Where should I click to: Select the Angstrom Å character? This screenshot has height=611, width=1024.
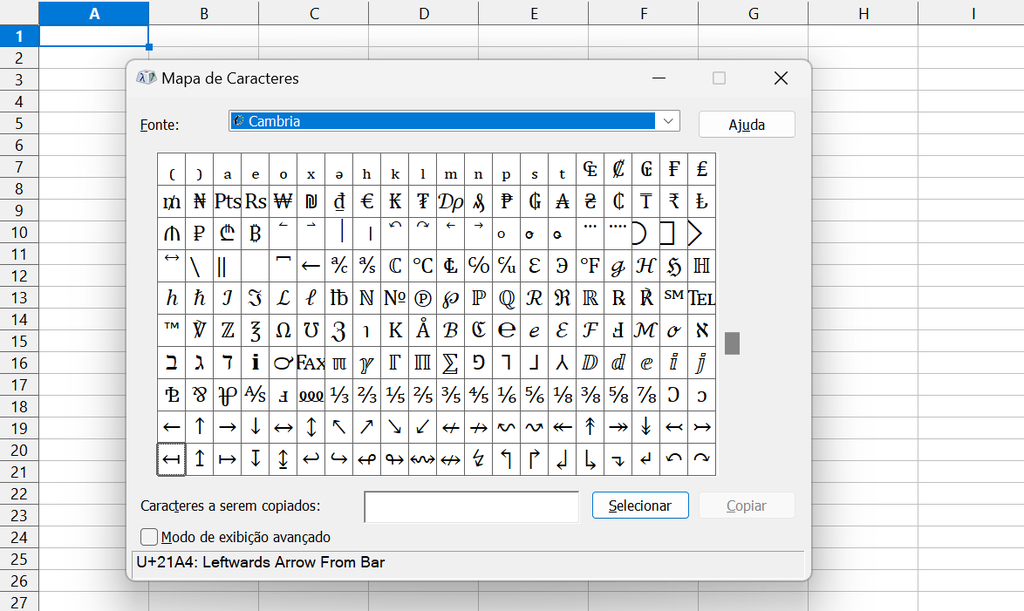423,330
